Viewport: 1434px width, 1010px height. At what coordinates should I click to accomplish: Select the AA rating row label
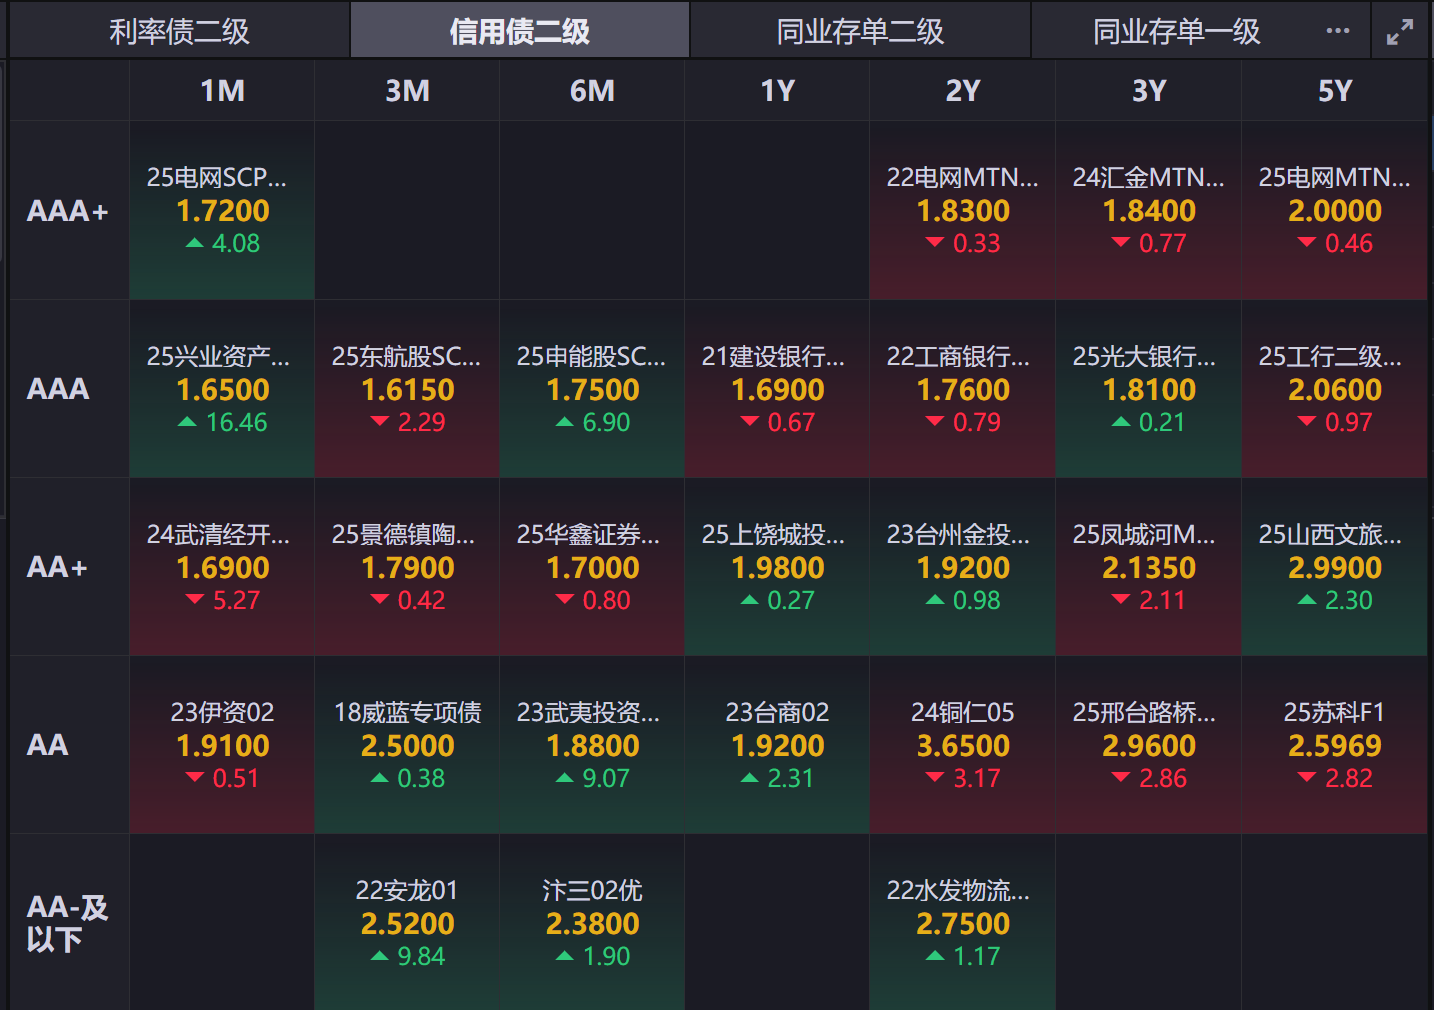[47, 745]
